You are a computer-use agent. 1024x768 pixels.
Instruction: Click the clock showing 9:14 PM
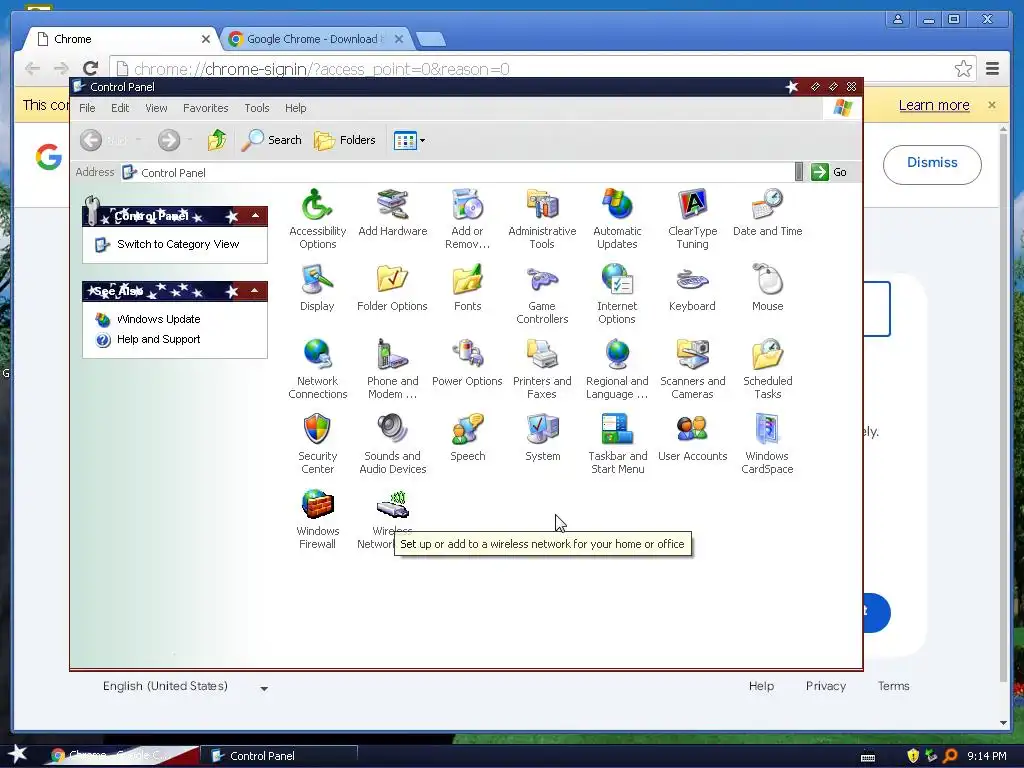click(x=986, y=756)
